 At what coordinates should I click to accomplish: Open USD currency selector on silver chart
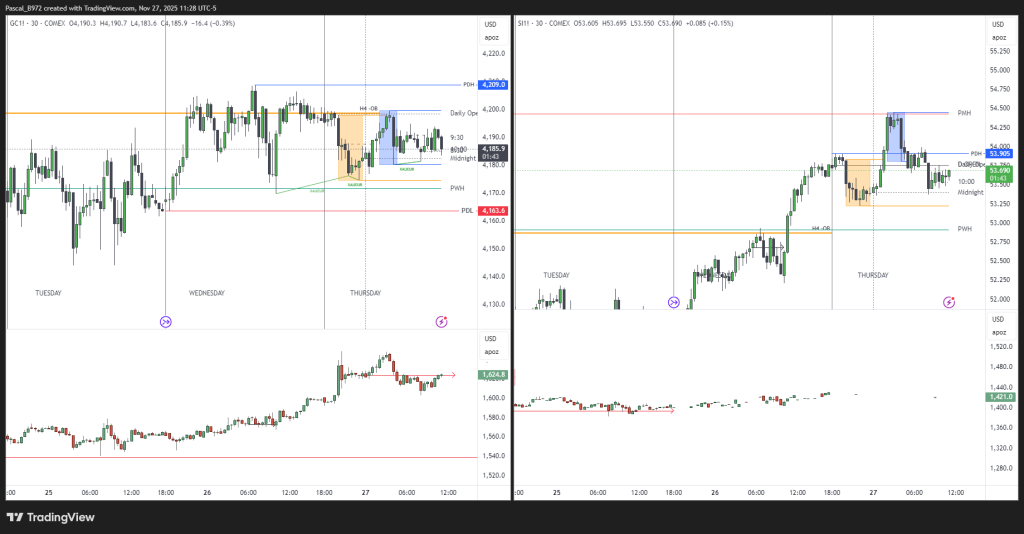coord(995,24)
